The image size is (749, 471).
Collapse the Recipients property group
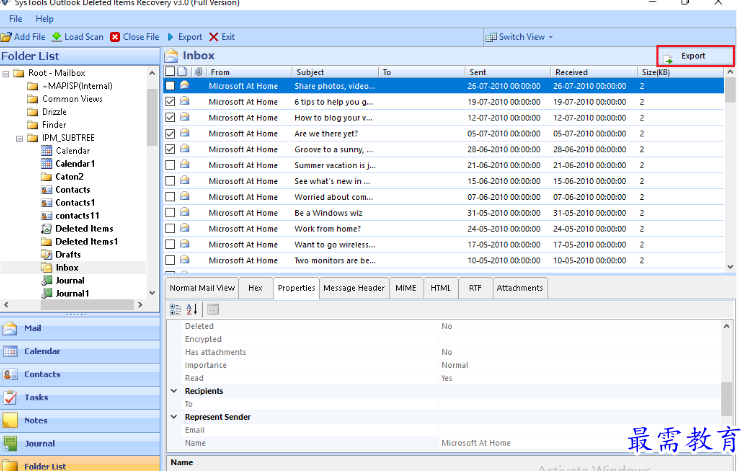(x=174, y=391)
